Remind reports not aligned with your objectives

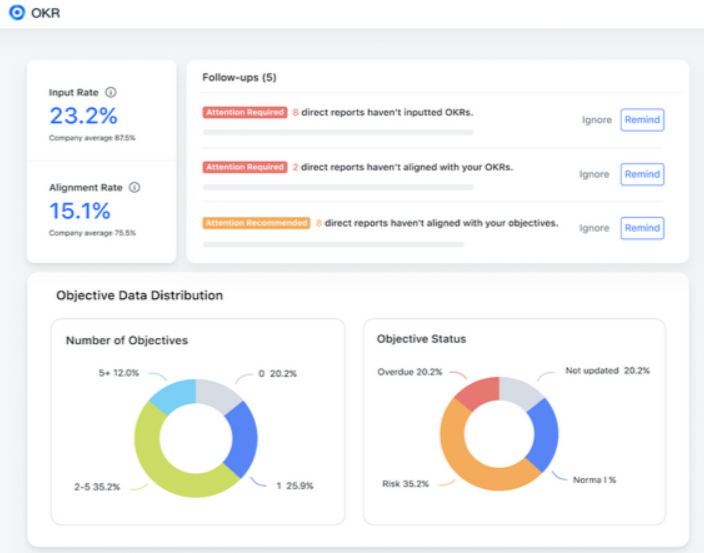click(x=642, y=228)
